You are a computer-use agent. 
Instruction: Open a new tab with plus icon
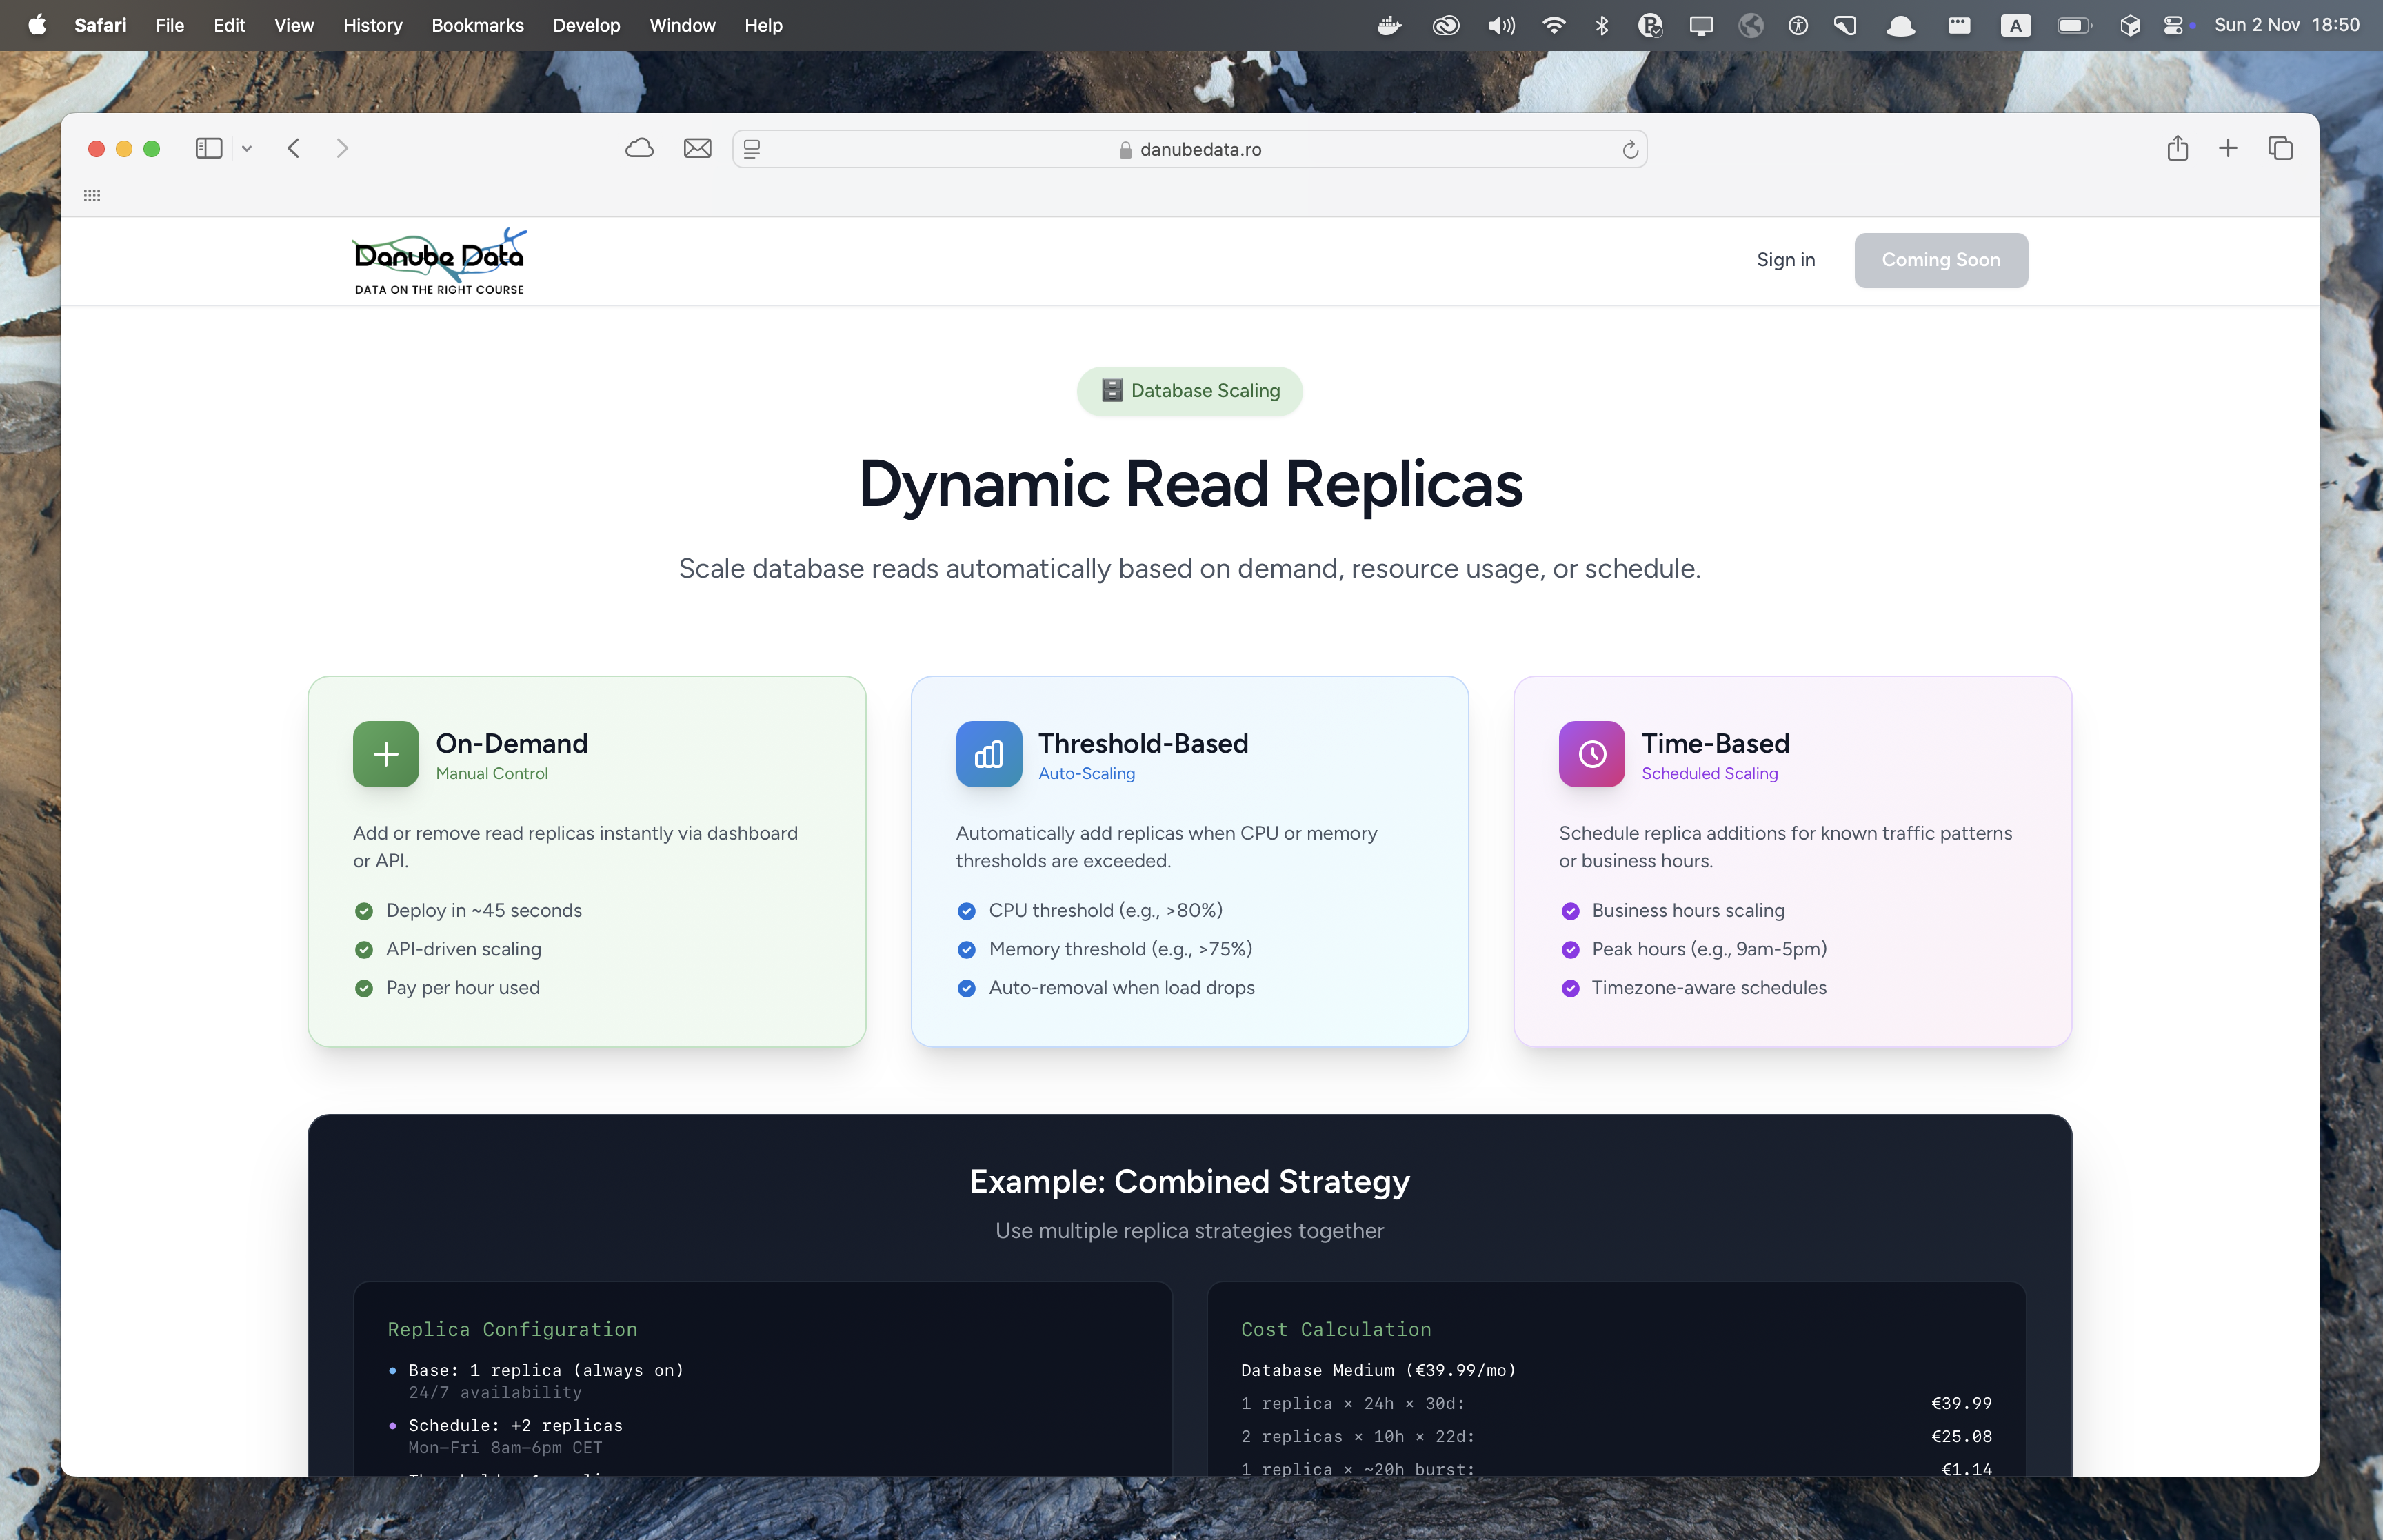(x=2228, y=149)
